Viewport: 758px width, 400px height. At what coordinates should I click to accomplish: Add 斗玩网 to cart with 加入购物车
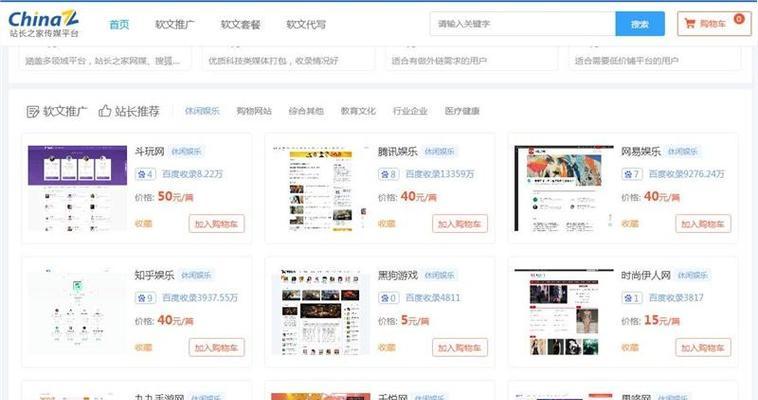(217, 224)
